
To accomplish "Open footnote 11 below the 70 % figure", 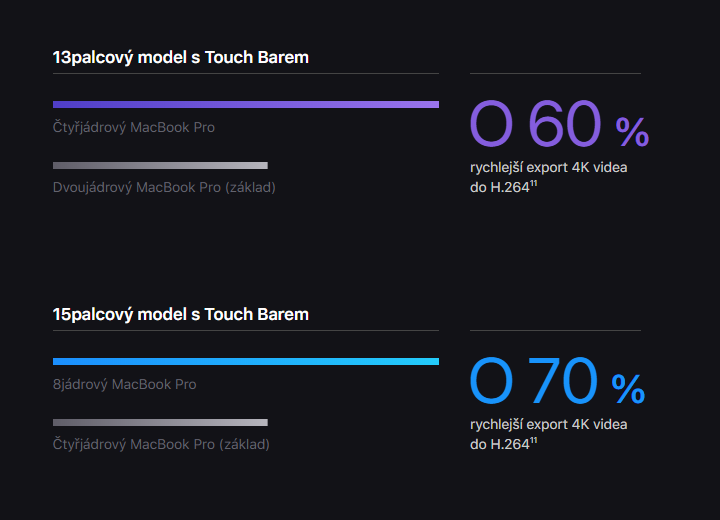I will click(534, 441).
